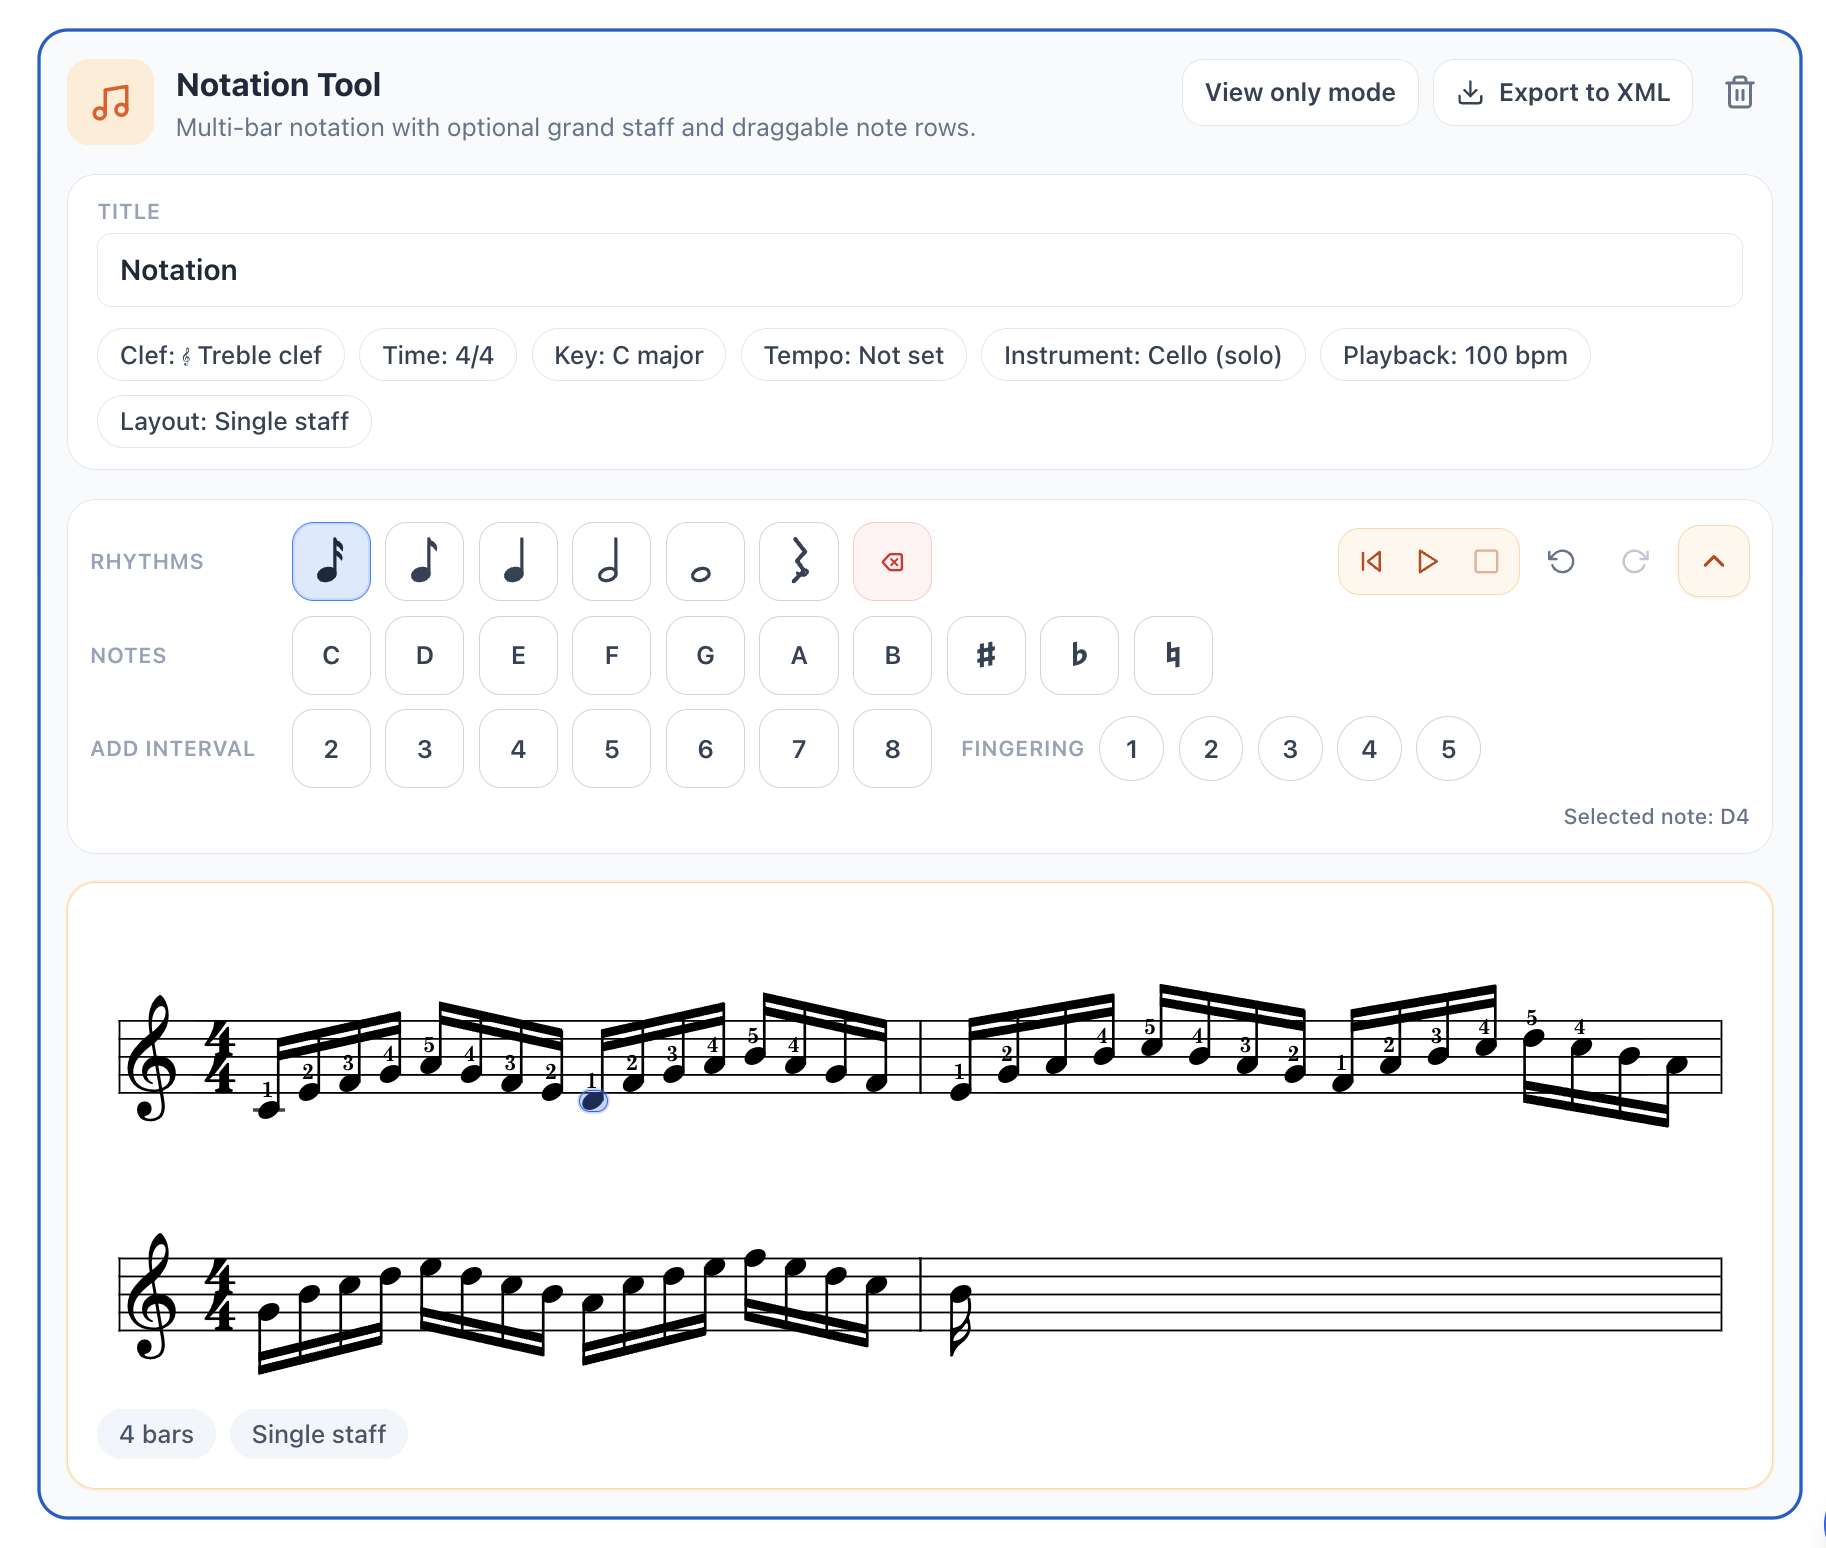Open the Instrument: Cello setting
1826x1548 pixels.
(1142, 354)
